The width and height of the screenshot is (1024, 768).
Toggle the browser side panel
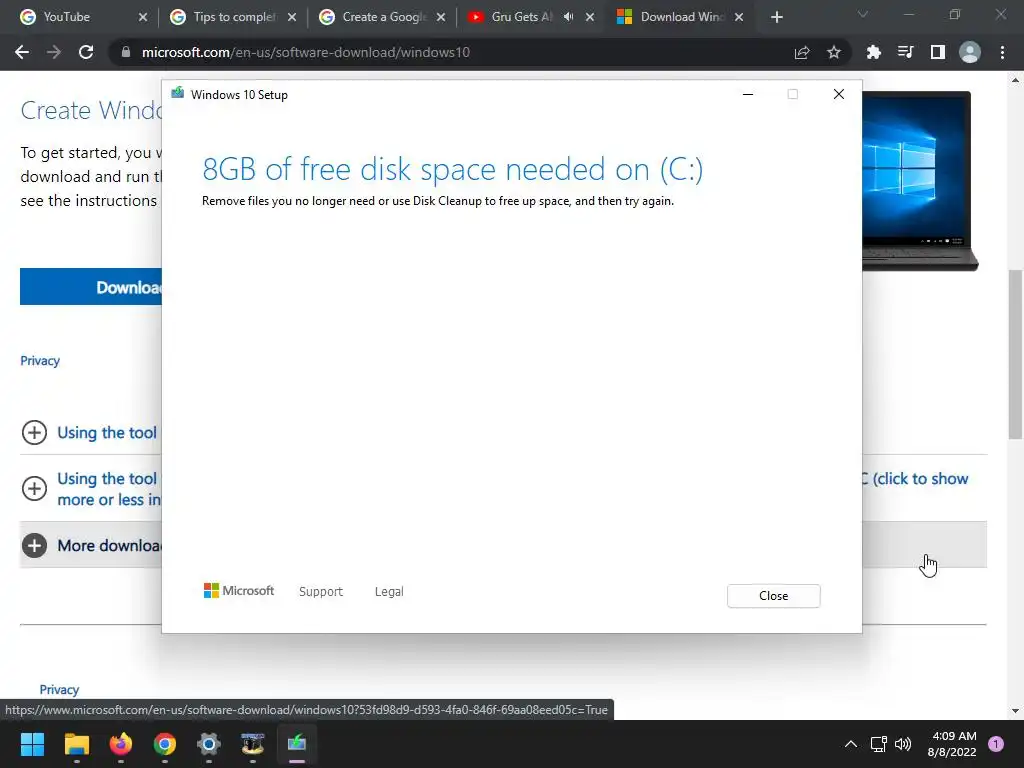938,52
